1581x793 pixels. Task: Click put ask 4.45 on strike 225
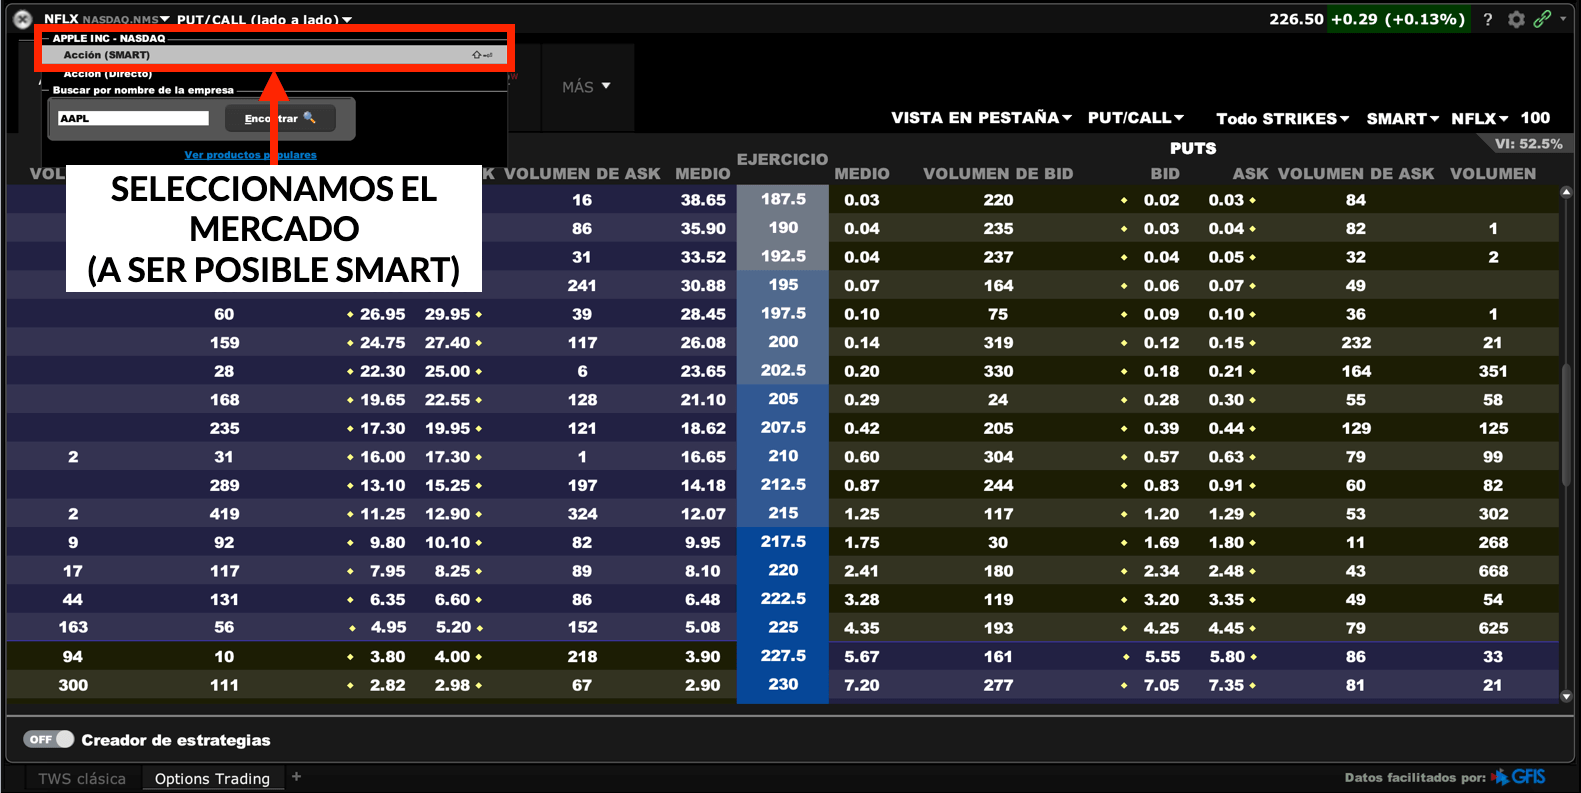pyautogui.click(x=1227, y=628)
